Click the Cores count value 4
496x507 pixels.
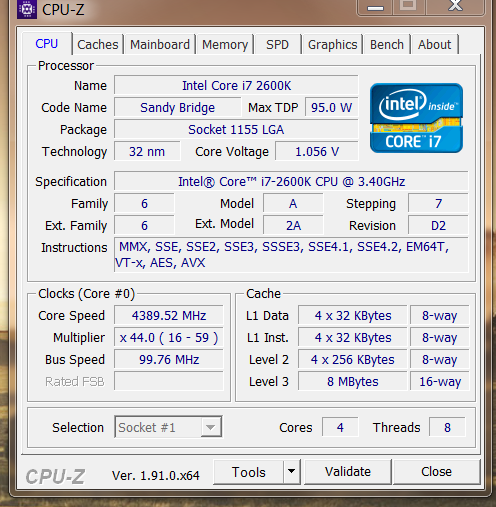(340, 427)
